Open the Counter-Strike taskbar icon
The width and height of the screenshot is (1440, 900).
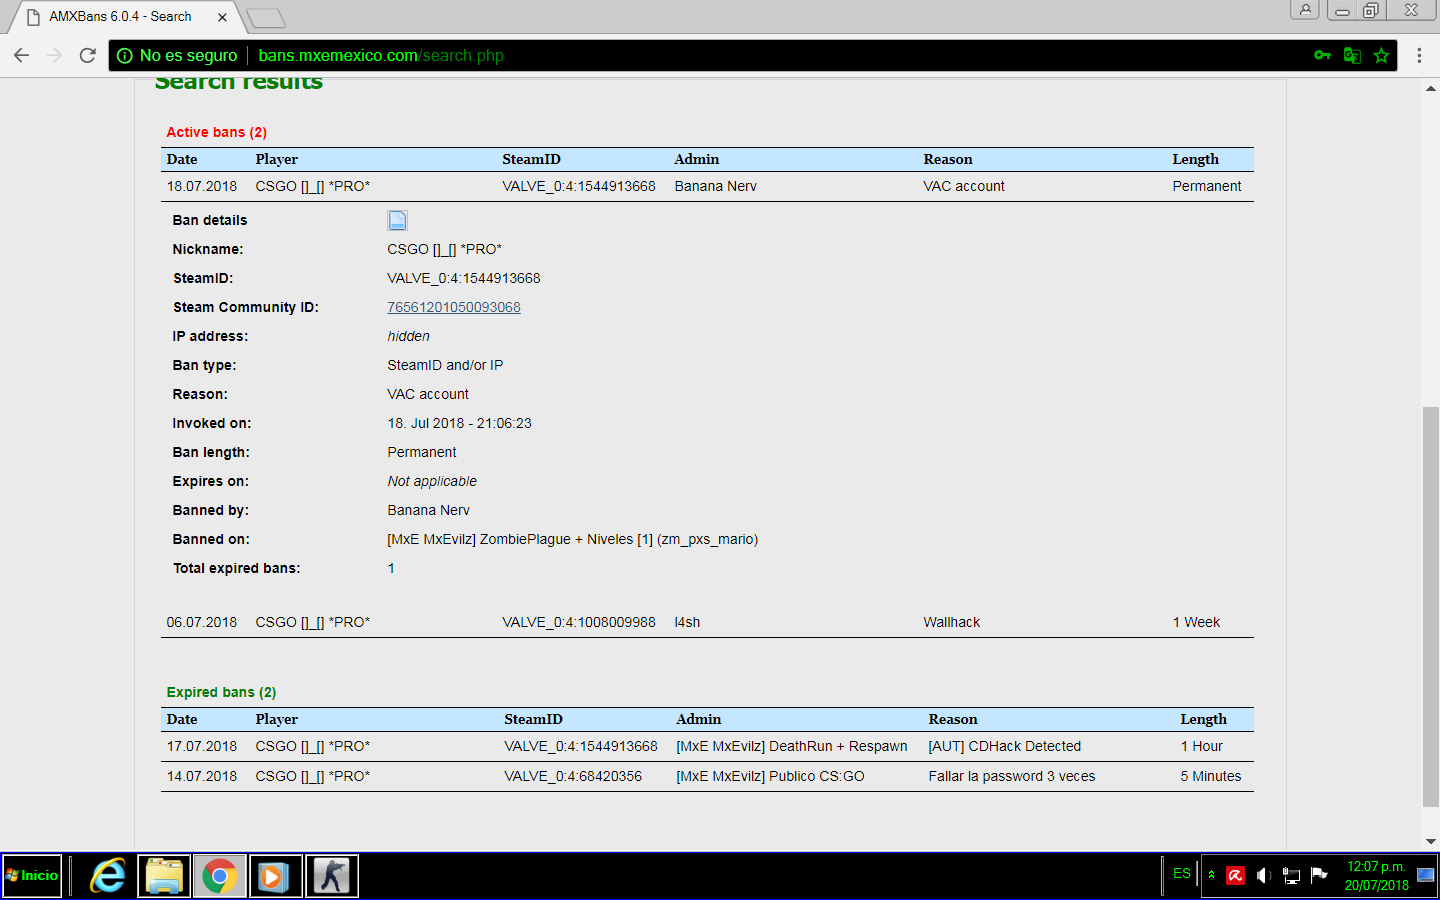pos(331,876)
